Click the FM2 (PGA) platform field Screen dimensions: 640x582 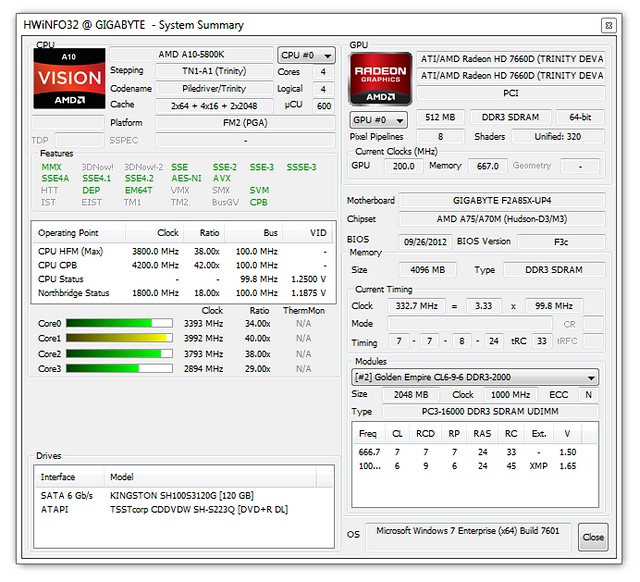tap(245, 123)
